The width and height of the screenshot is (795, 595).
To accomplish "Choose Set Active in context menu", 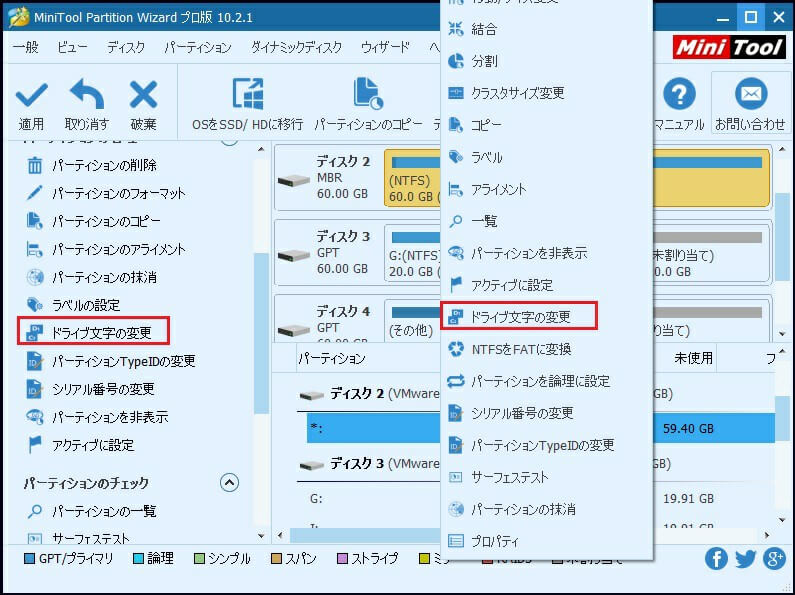I will (547, 285).
